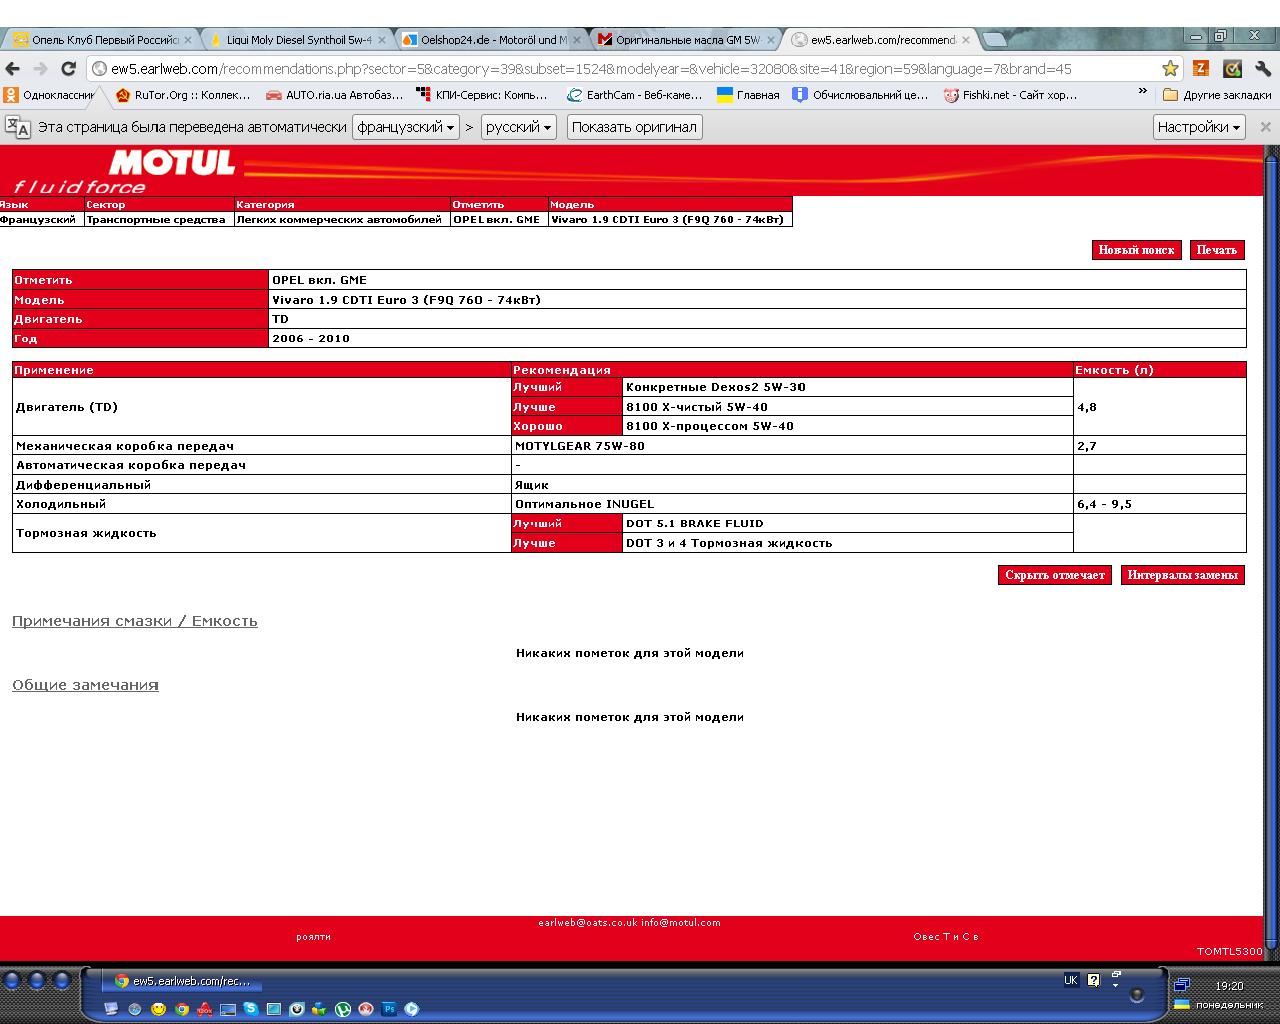Click the Французский language breadcrumb cell

pos(40,219)
